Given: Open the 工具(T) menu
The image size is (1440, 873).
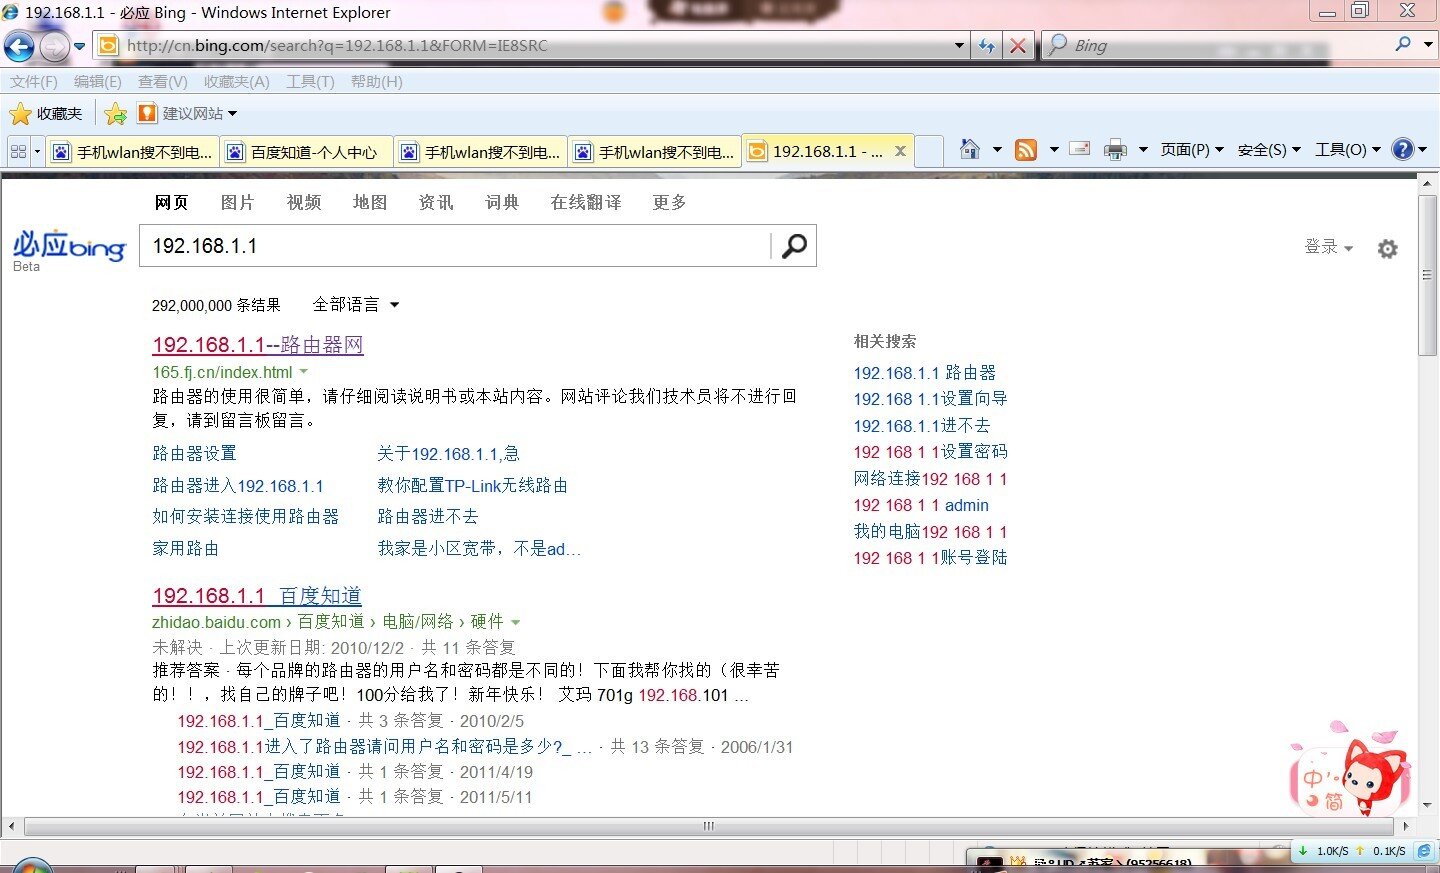Looking at the screenshot, I should 310,82.
